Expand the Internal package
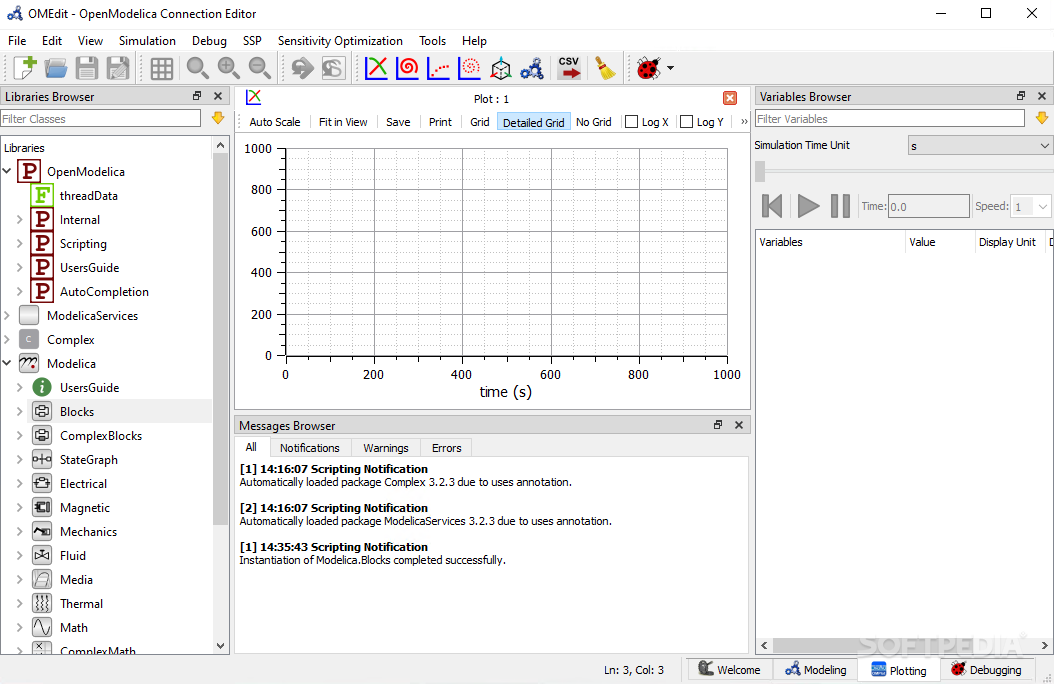The width and height of the screenshot is (1054, 684). click(x=19, y=220)
